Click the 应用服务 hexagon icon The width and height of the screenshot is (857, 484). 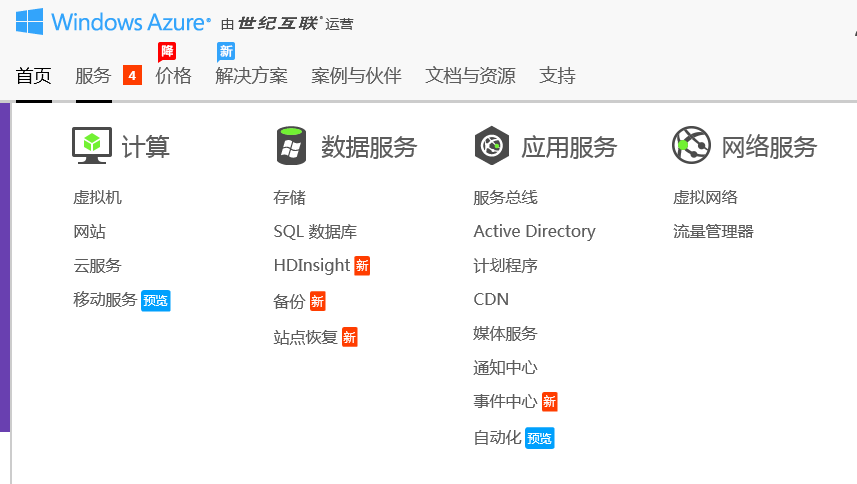coord(492,145)
